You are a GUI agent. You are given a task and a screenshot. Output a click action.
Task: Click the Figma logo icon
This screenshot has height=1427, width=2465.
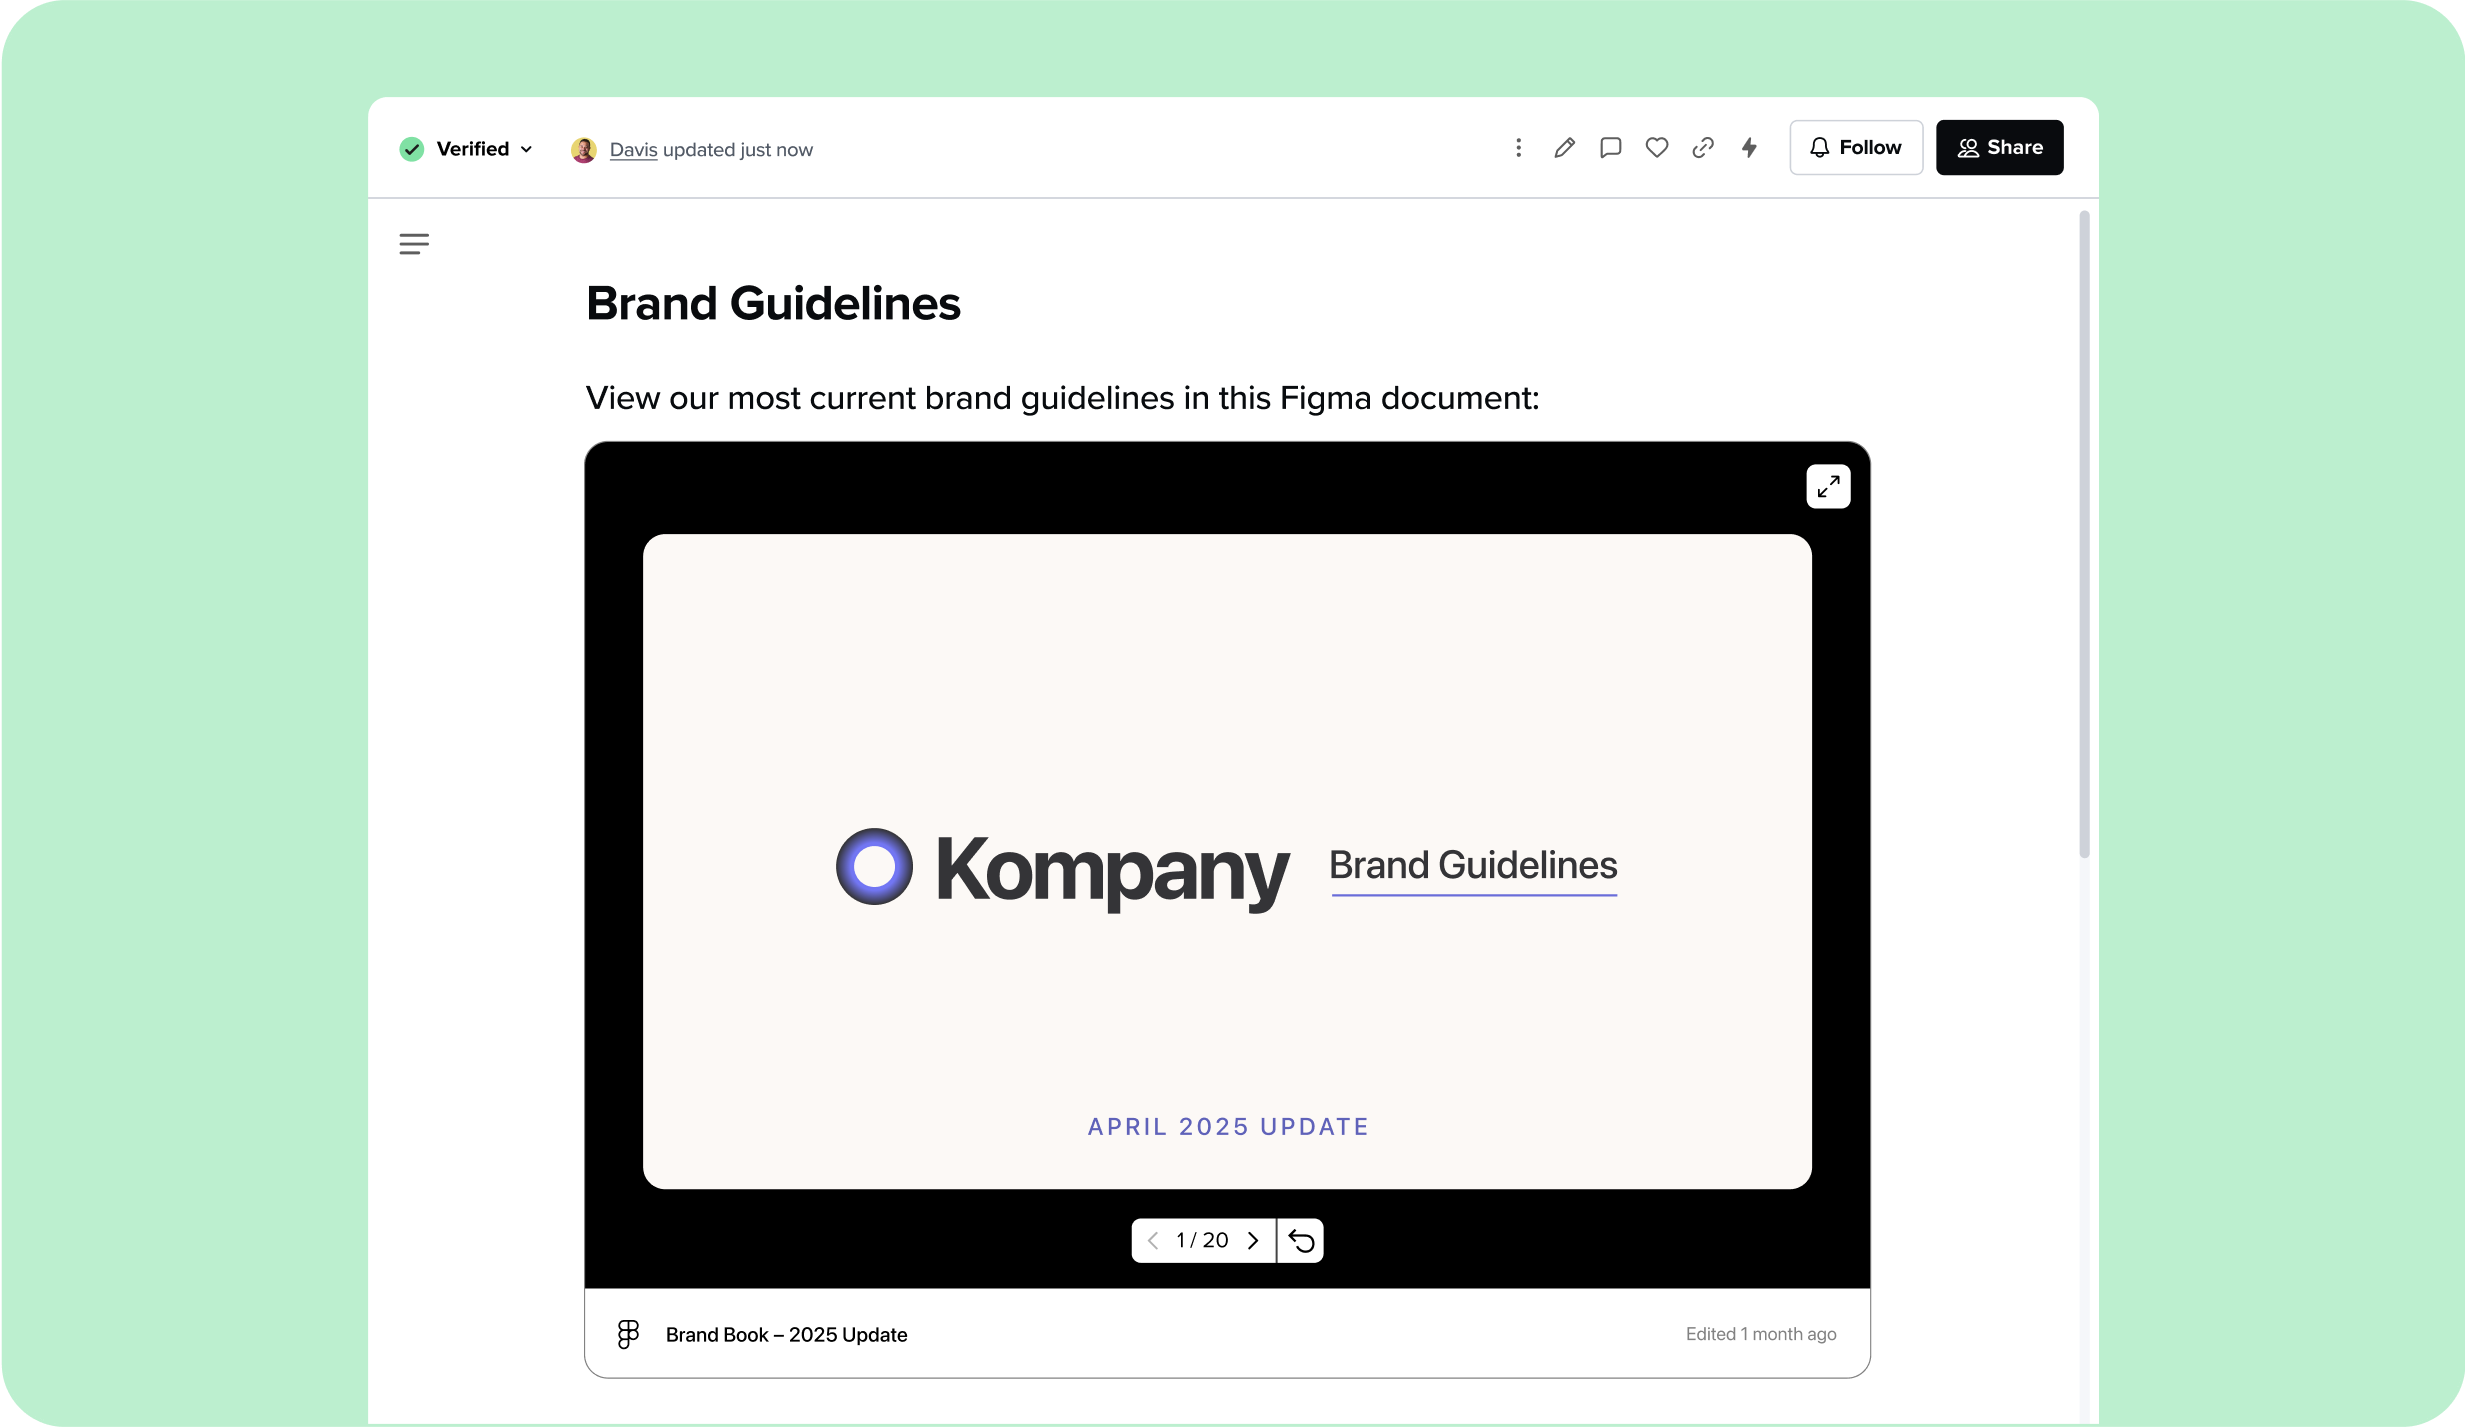coord(628,1334)
